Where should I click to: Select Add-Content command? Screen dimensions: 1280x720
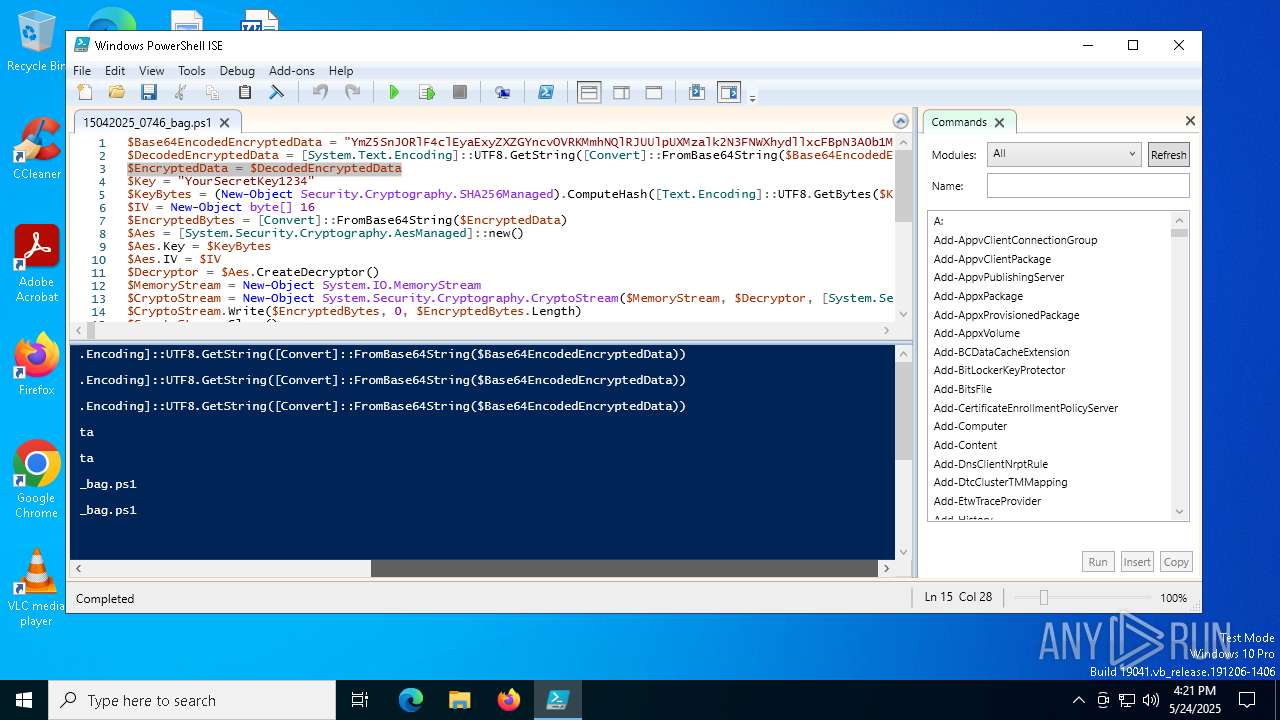[965, 445]
